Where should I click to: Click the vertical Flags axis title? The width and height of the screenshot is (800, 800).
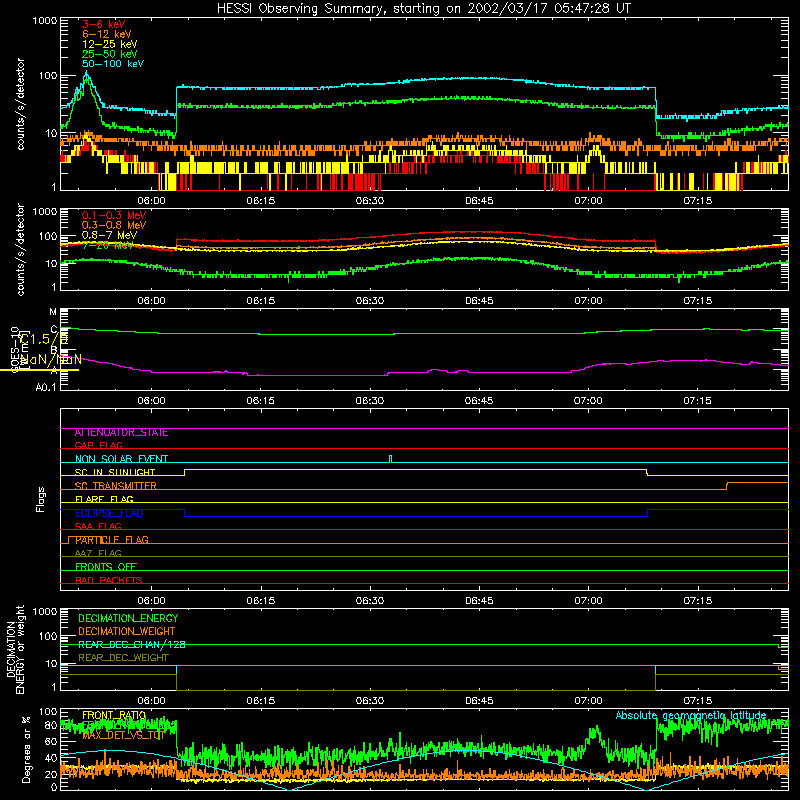click(40, 499)
